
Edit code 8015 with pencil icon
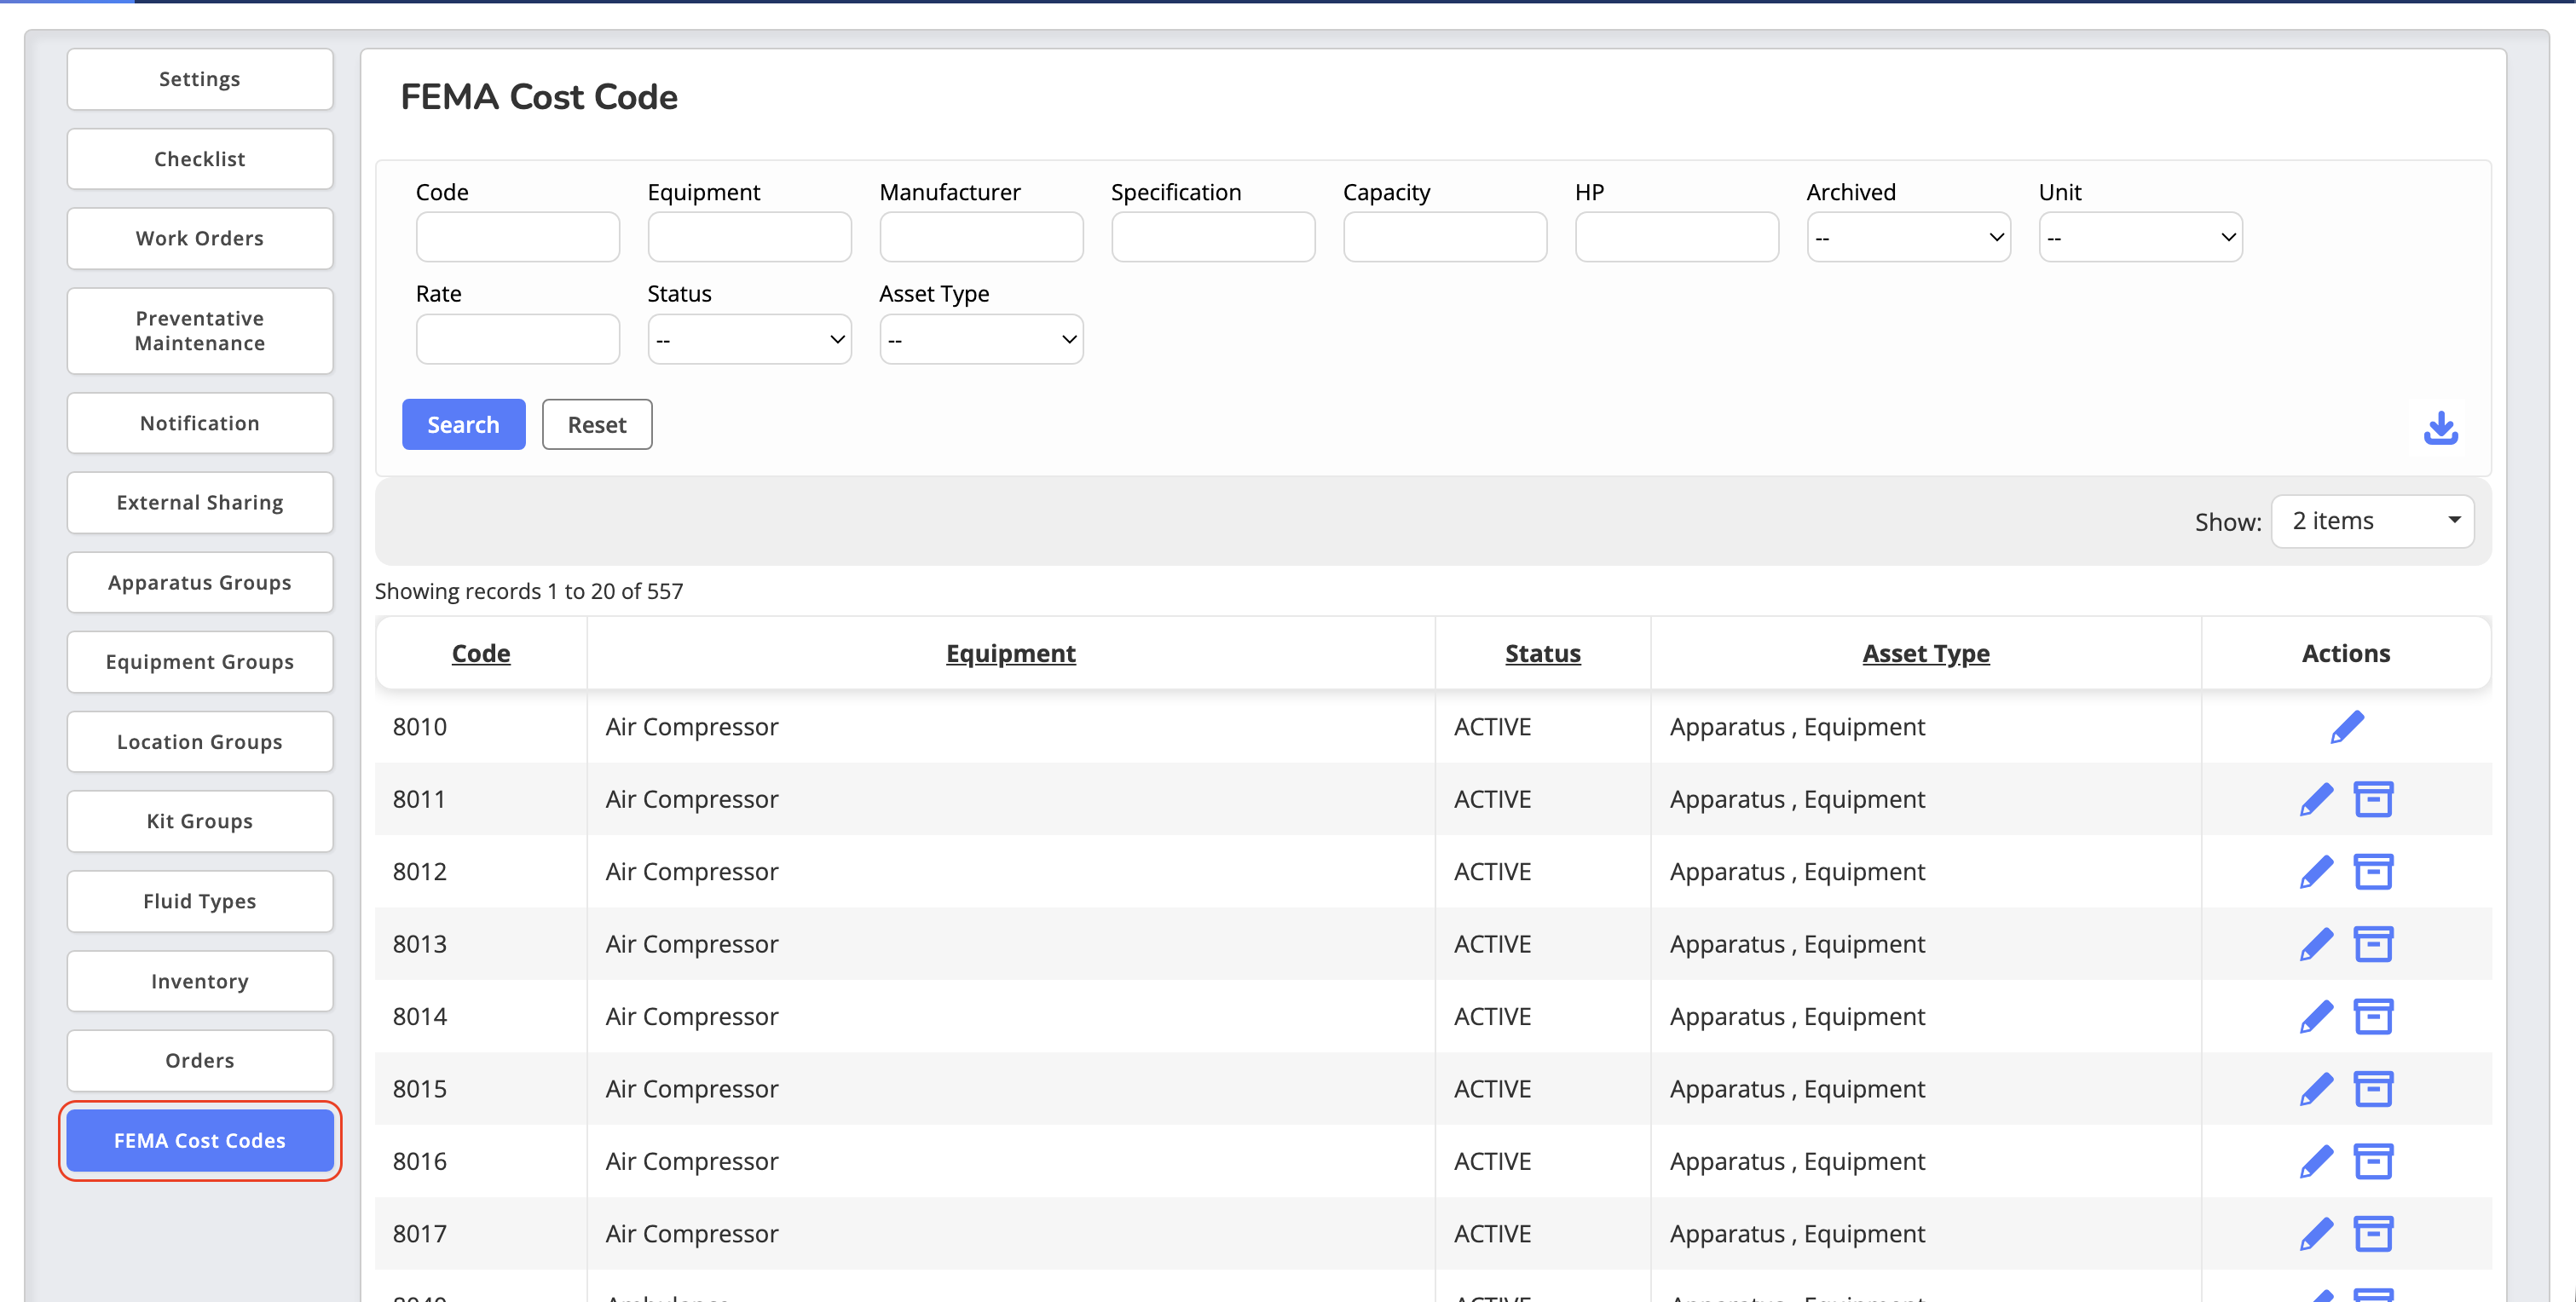tap(2315, 1089)
